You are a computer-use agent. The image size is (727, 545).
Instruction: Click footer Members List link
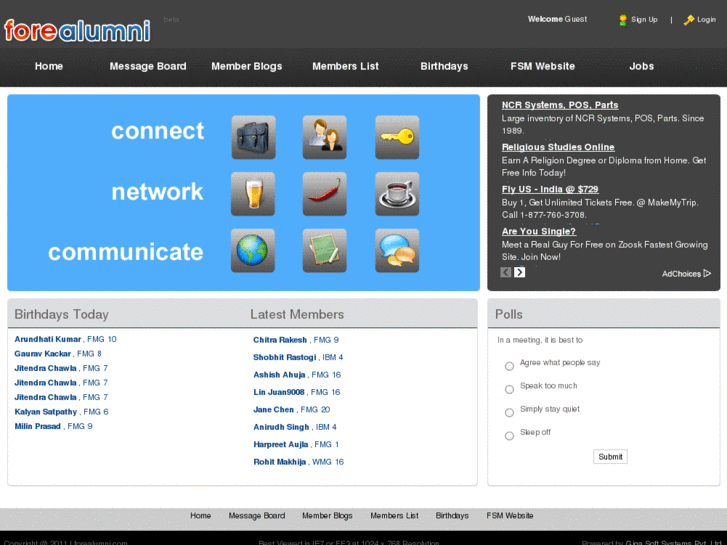click(394, 516)
